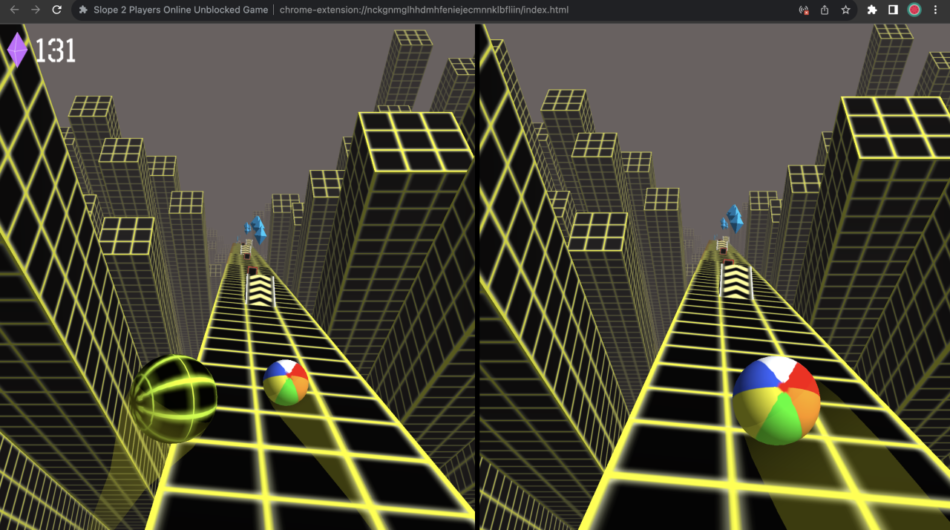
Task: Click the blue gem on the right track
Action: [x=735, y=218]
